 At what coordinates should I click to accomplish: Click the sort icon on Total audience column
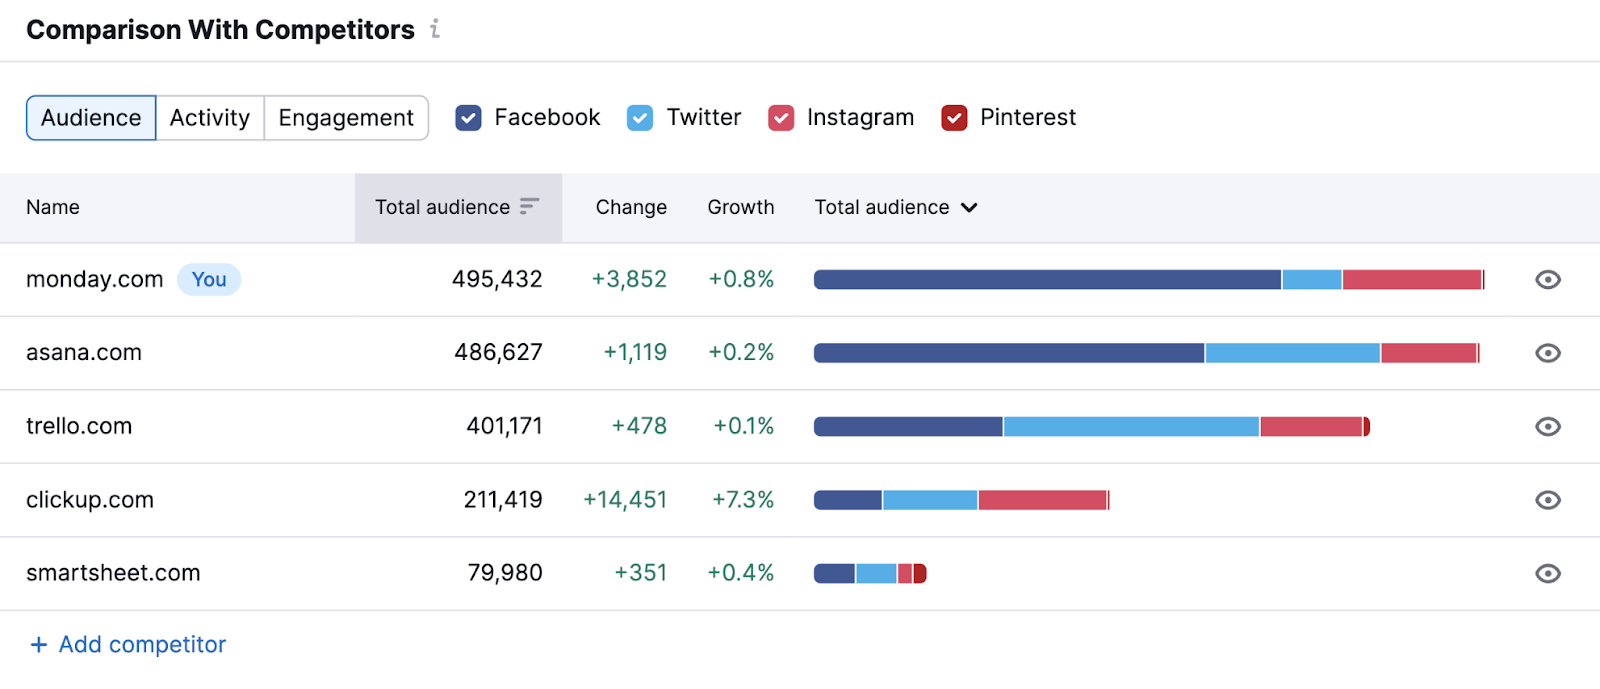(529, 207)
